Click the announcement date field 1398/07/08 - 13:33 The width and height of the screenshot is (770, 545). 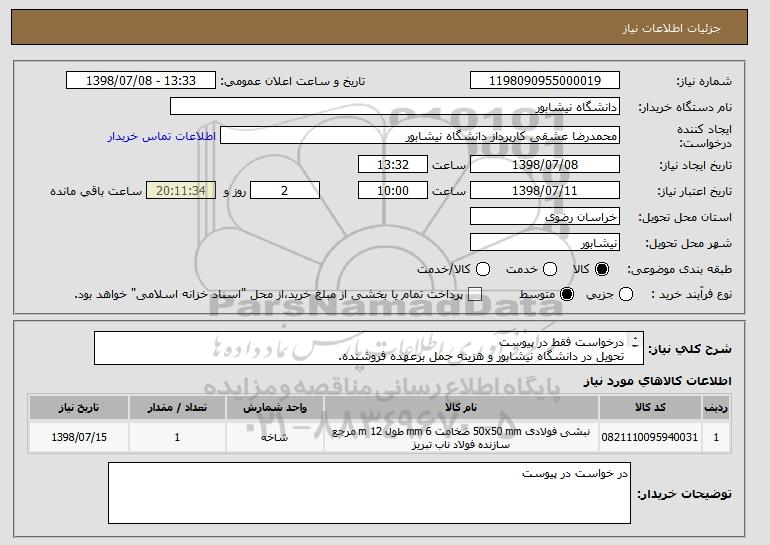point(141,81)
